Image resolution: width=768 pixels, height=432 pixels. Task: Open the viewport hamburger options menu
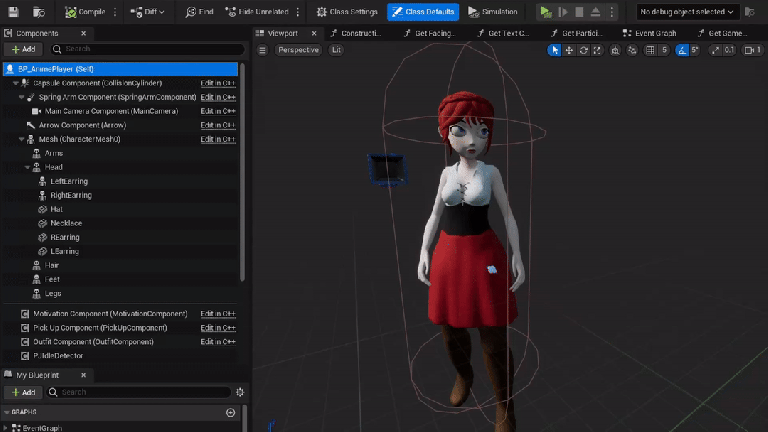coord(263,50)
